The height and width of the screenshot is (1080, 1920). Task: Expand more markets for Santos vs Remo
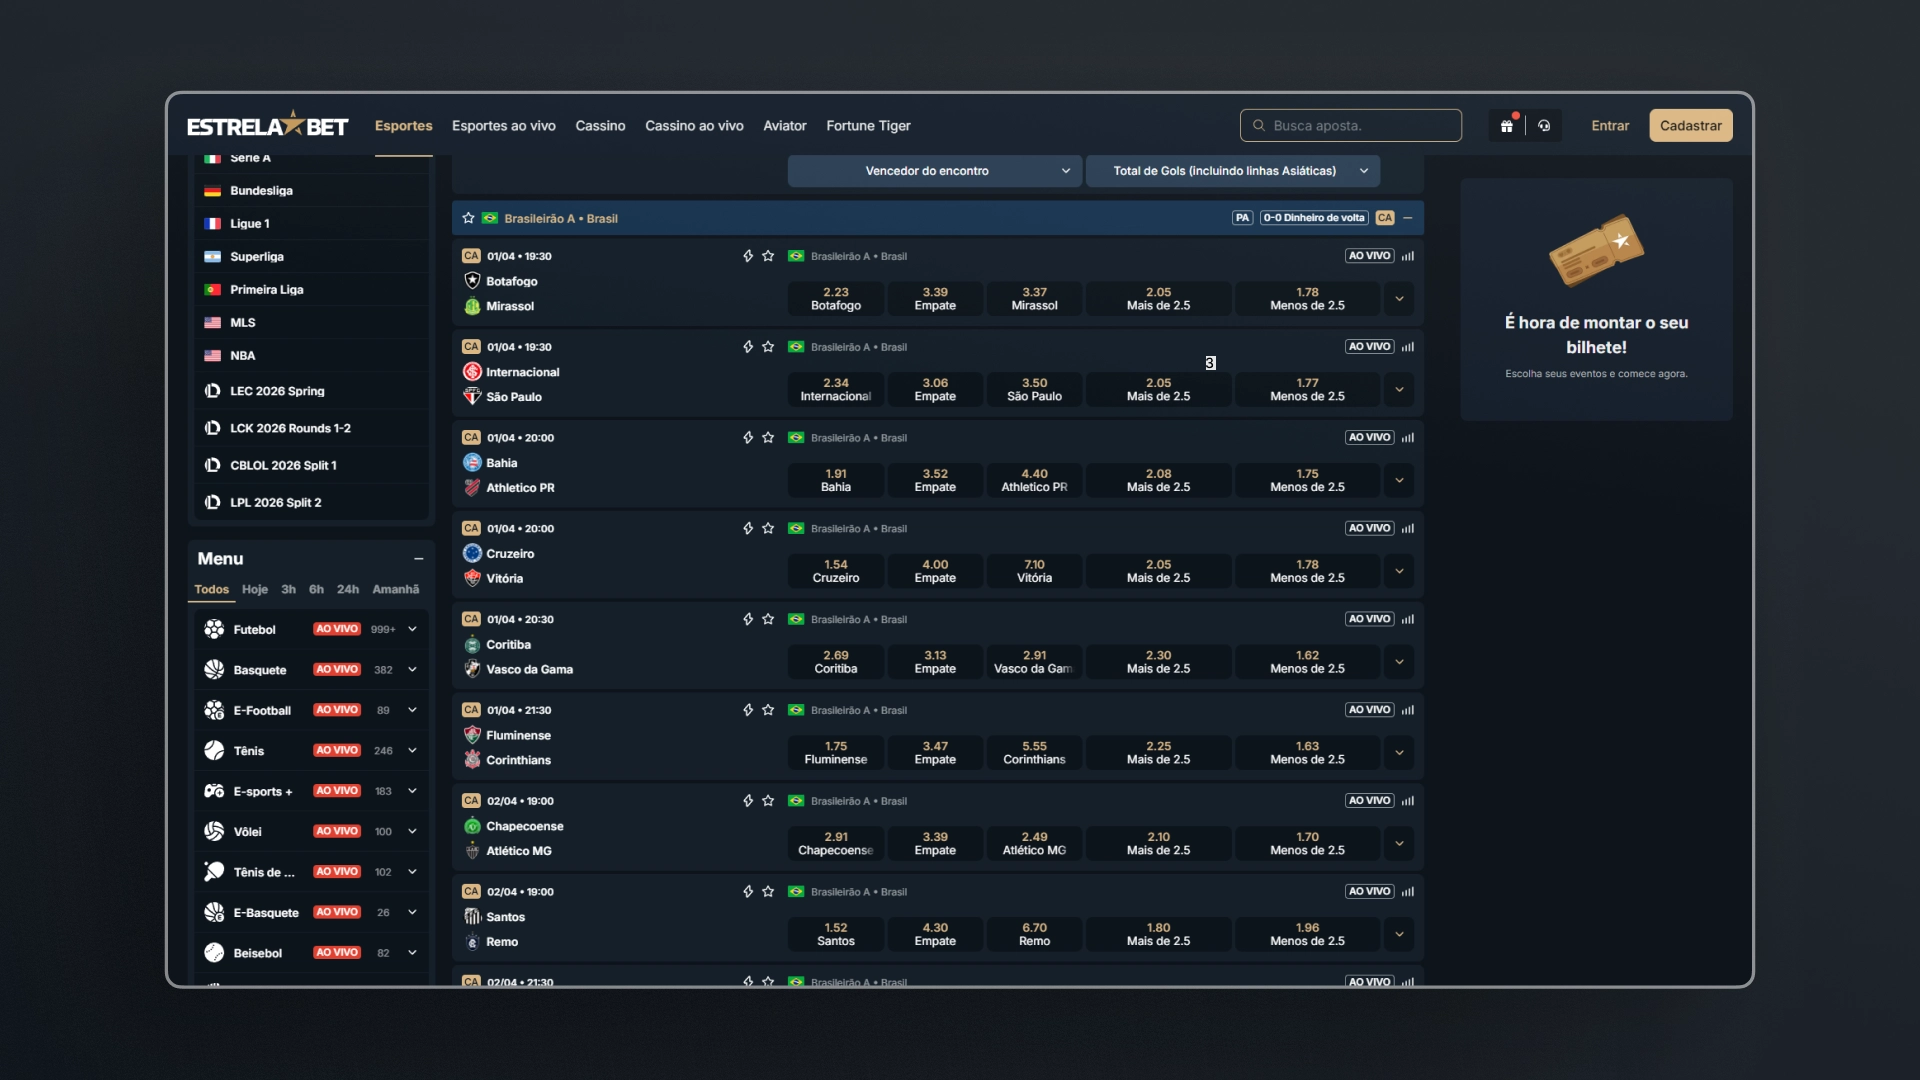1399,934
